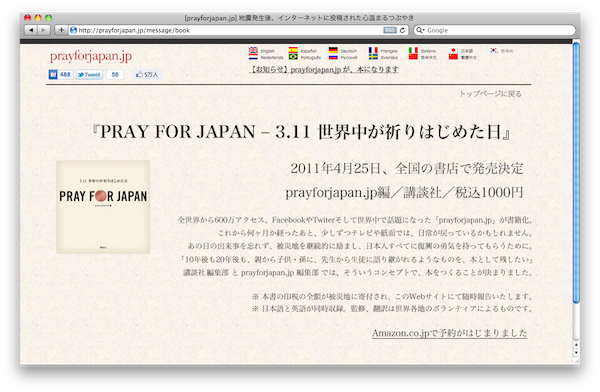This screenshot has width=600, height=392.
Task: Click the Brazilian flag for Português
Action: click(293, 57)
